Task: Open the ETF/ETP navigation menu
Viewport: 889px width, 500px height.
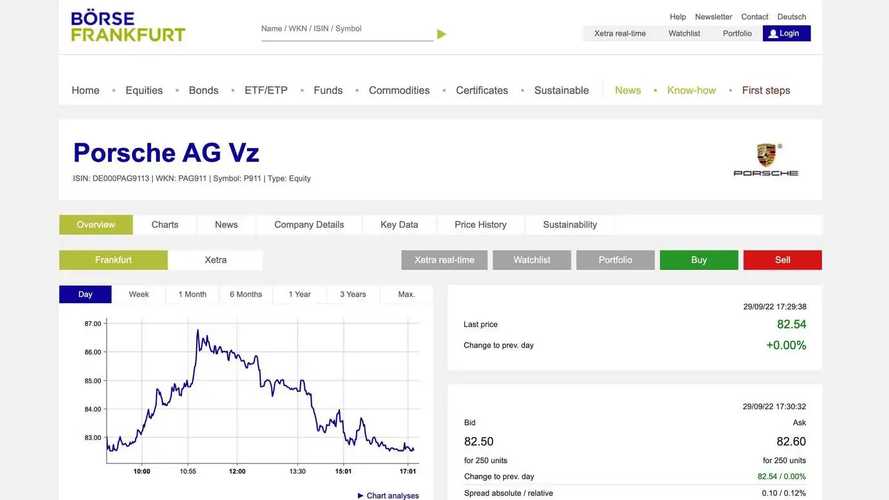Action: click(x=266, y=90)
